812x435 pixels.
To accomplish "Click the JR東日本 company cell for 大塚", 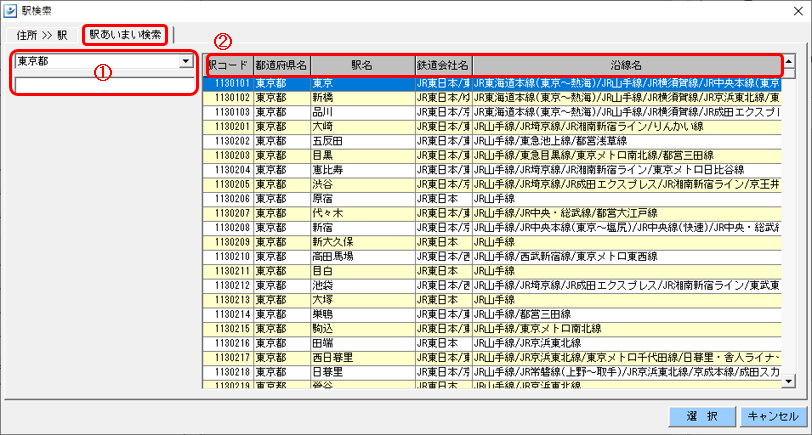I will pyautogui.click(x=443, y=300).
